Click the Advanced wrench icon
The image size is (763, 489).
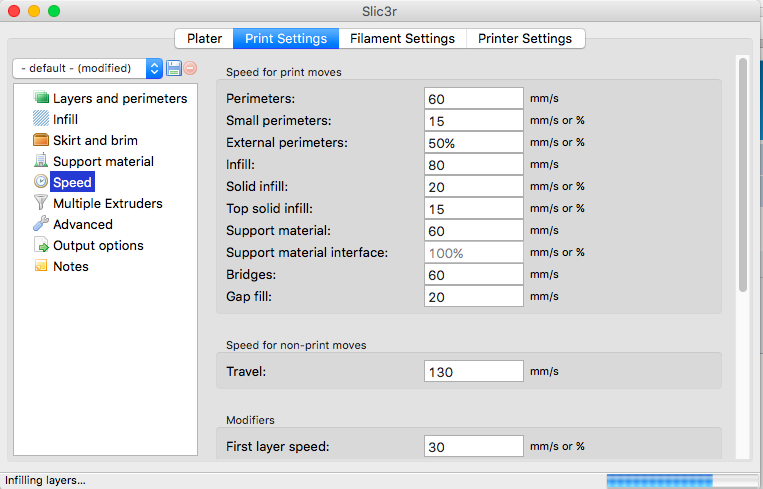pos(41,224)
